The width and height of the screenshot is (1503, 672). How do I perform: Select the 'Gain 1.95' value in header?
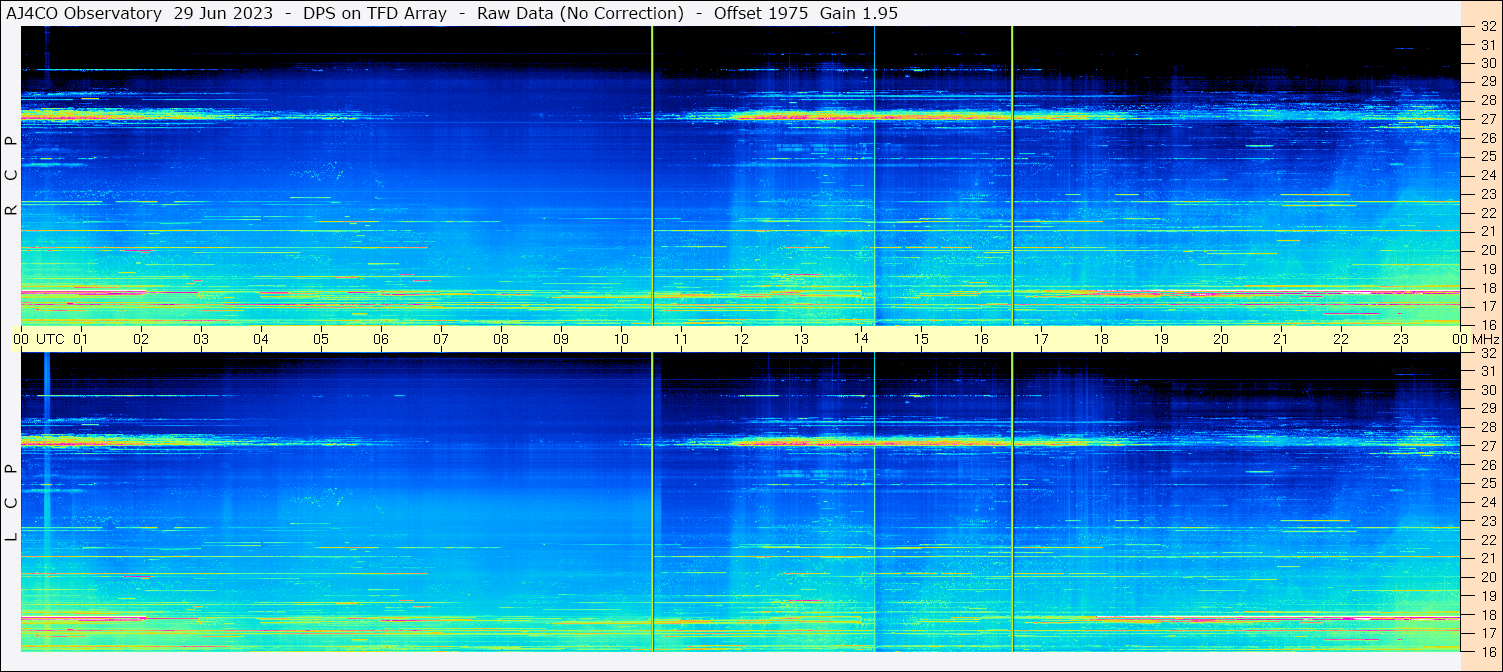[x=859, y=13]
